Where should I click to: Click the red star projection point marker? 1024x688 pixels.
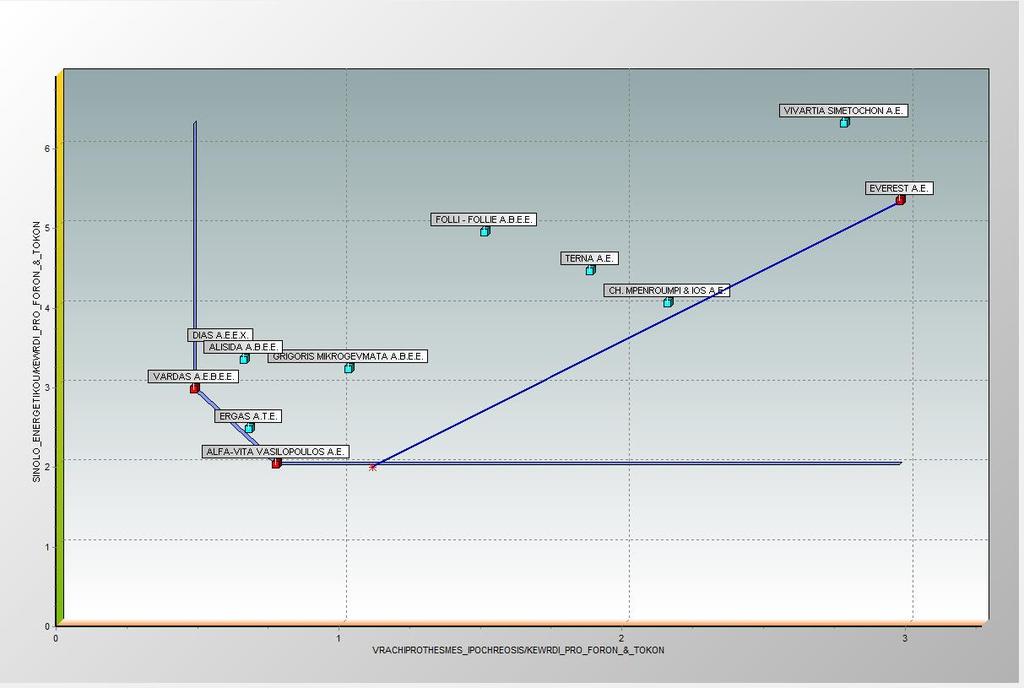click(x=373, y=467)
